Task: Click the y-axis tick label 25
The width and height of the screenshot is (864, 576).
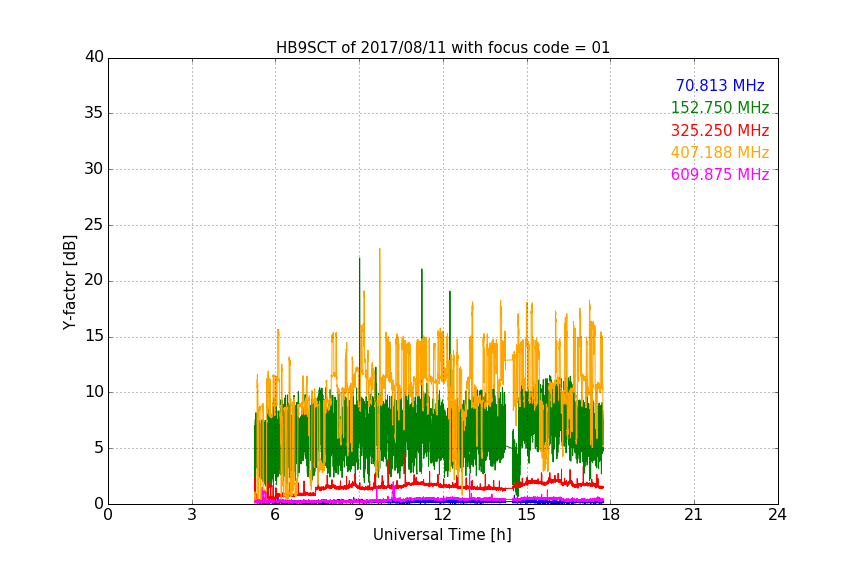Action: [94, 224]
